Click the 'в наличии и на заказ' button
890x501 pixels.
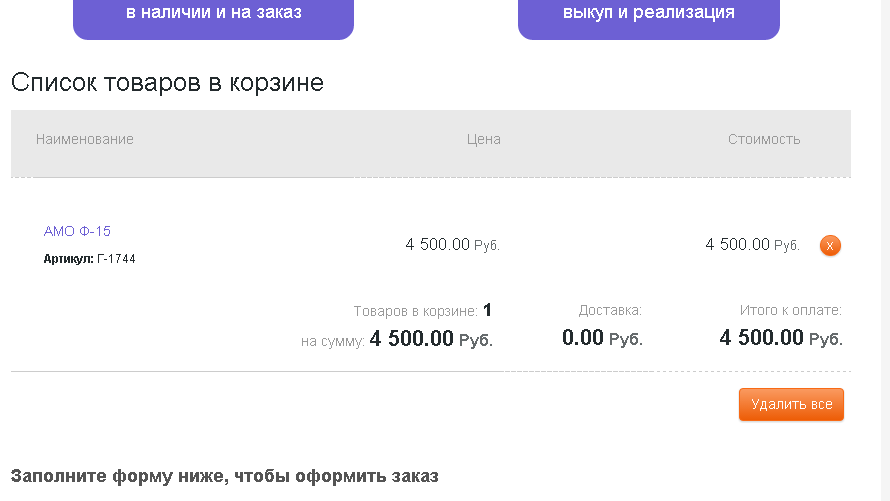213,14
